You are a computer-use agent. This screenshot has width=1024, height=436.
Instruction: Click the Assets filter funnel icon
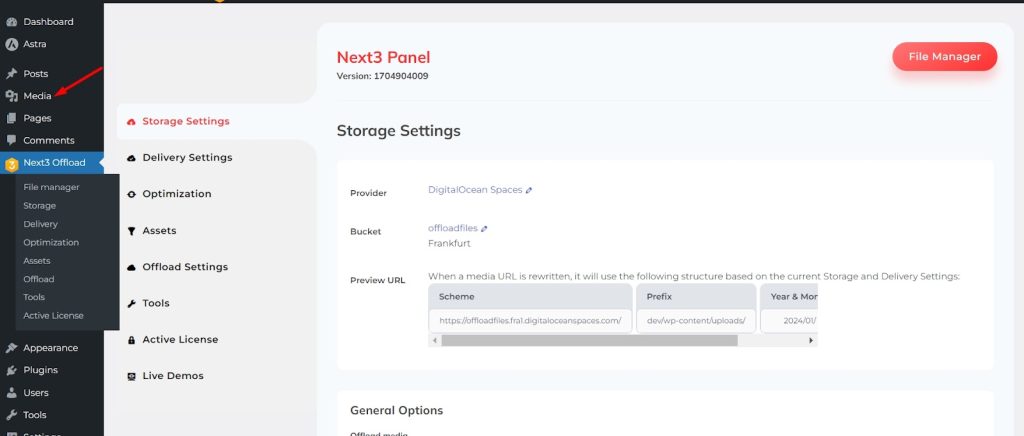click(x=131, y=230)
